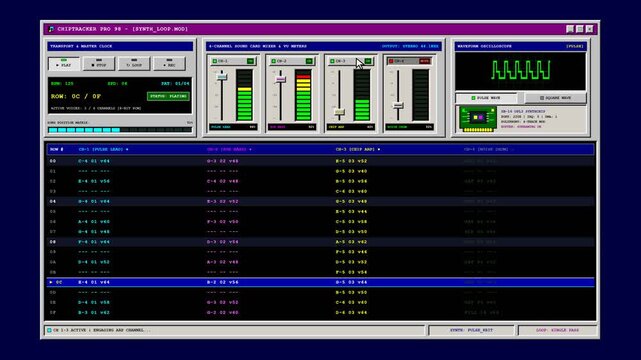Stop playback with the STOP button

coord(99,64)
